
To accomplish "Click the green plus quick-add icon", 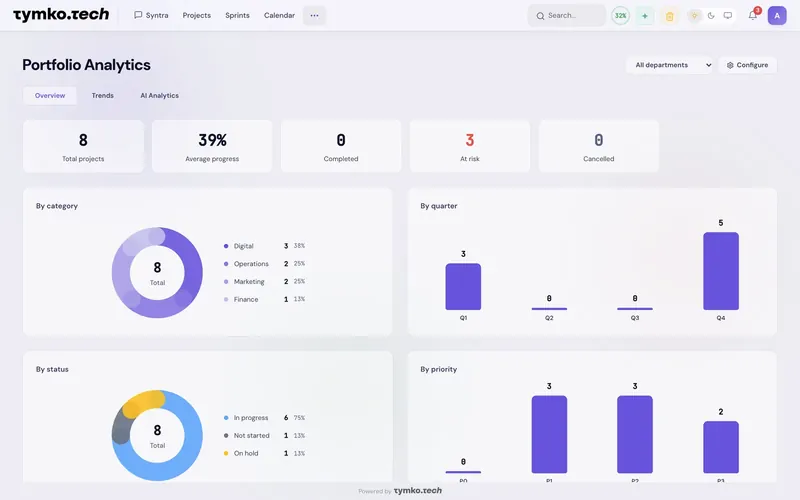I will (644, 16).
